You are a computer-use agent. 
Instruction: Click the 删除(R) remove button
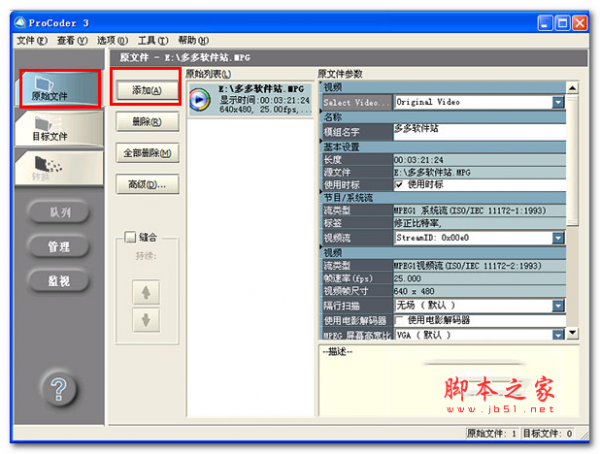click(x=147, y=122)
